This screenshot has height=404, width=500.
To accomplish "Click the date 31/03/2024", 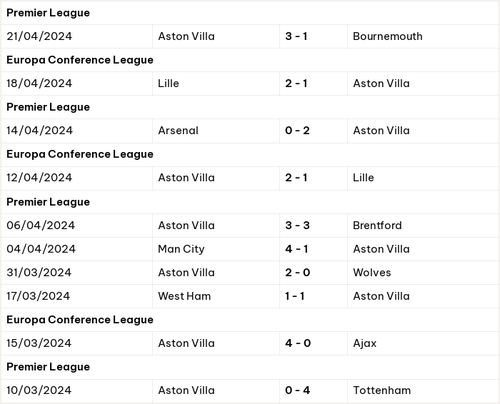I will (x=39, y=272).
